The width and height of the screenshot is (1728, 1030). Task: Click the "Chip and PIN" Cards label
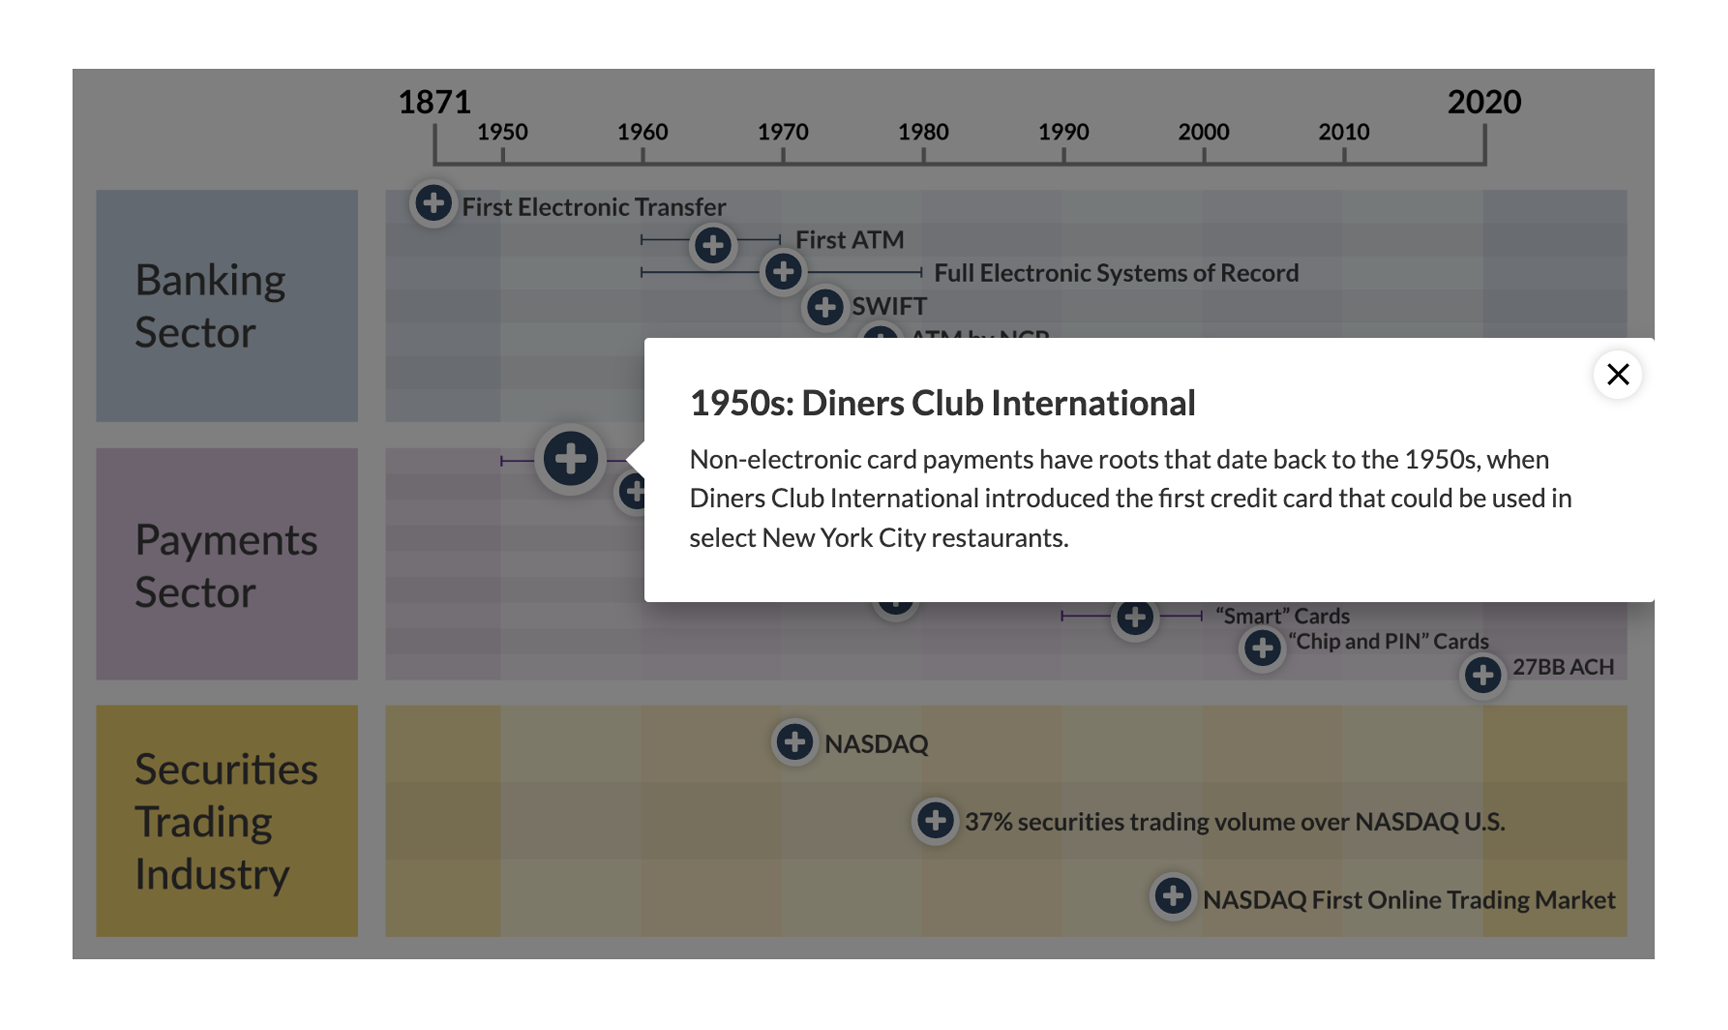[1388, 641]
